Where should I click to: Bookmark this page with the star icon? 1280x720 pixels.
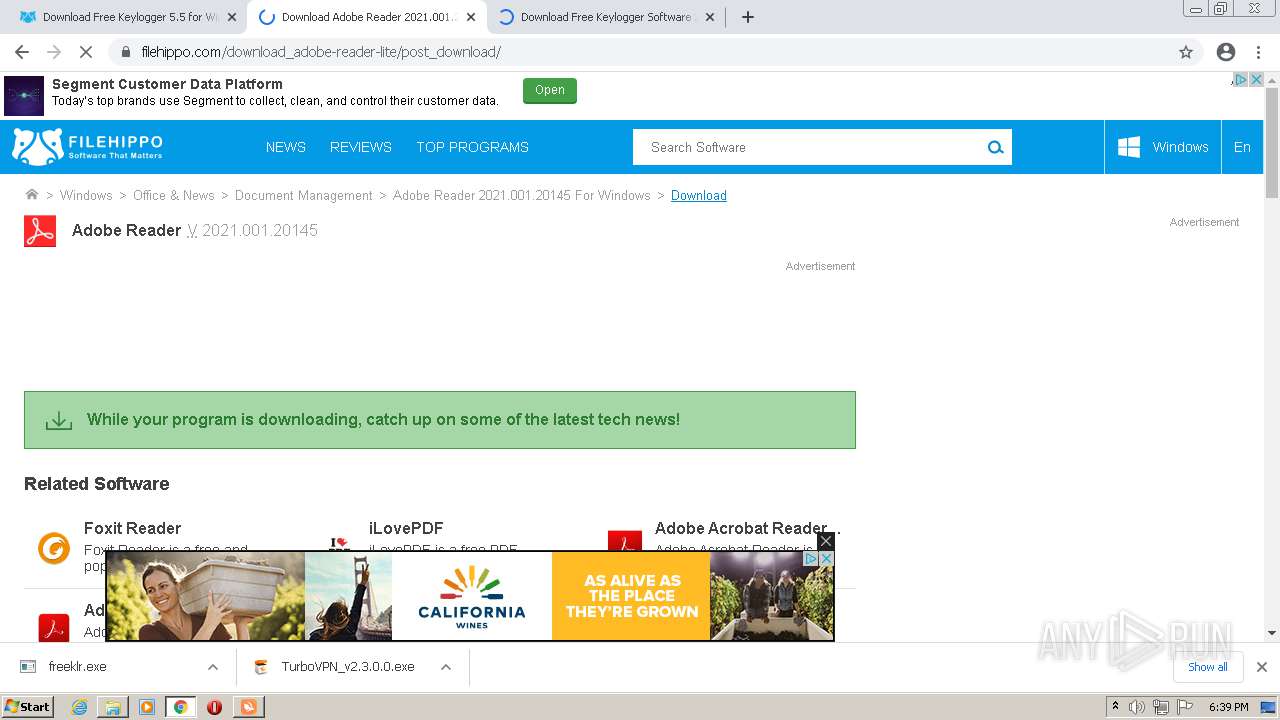point(1186,52)
